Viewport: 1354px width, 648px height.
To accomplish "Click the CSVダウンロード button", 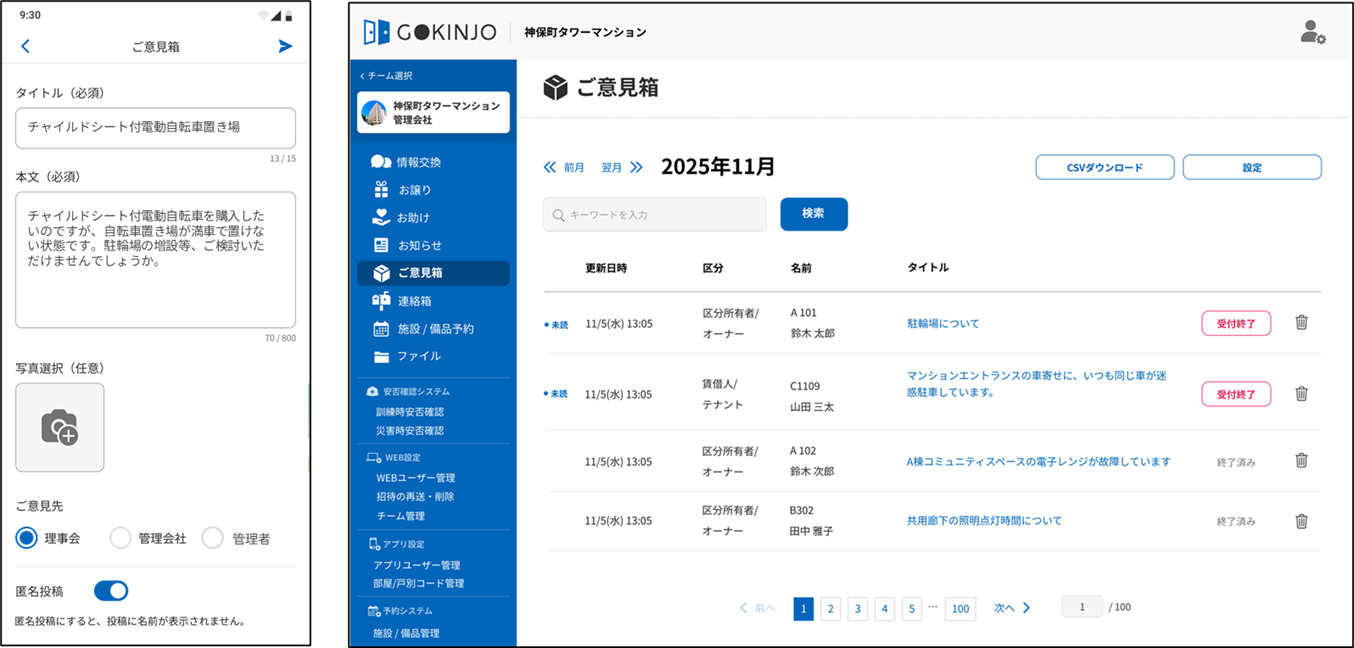I will tap(1105, 167).
